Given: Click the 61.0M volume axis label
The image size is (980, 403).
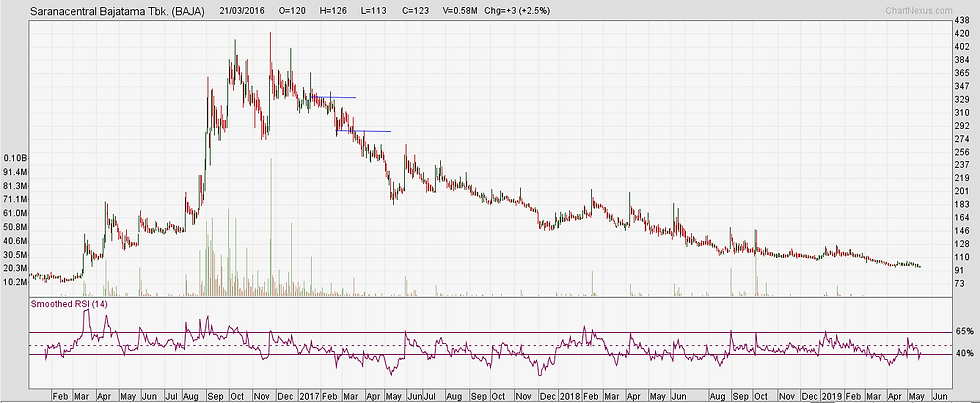Looking at the screenshot, I should pos(16,214).
